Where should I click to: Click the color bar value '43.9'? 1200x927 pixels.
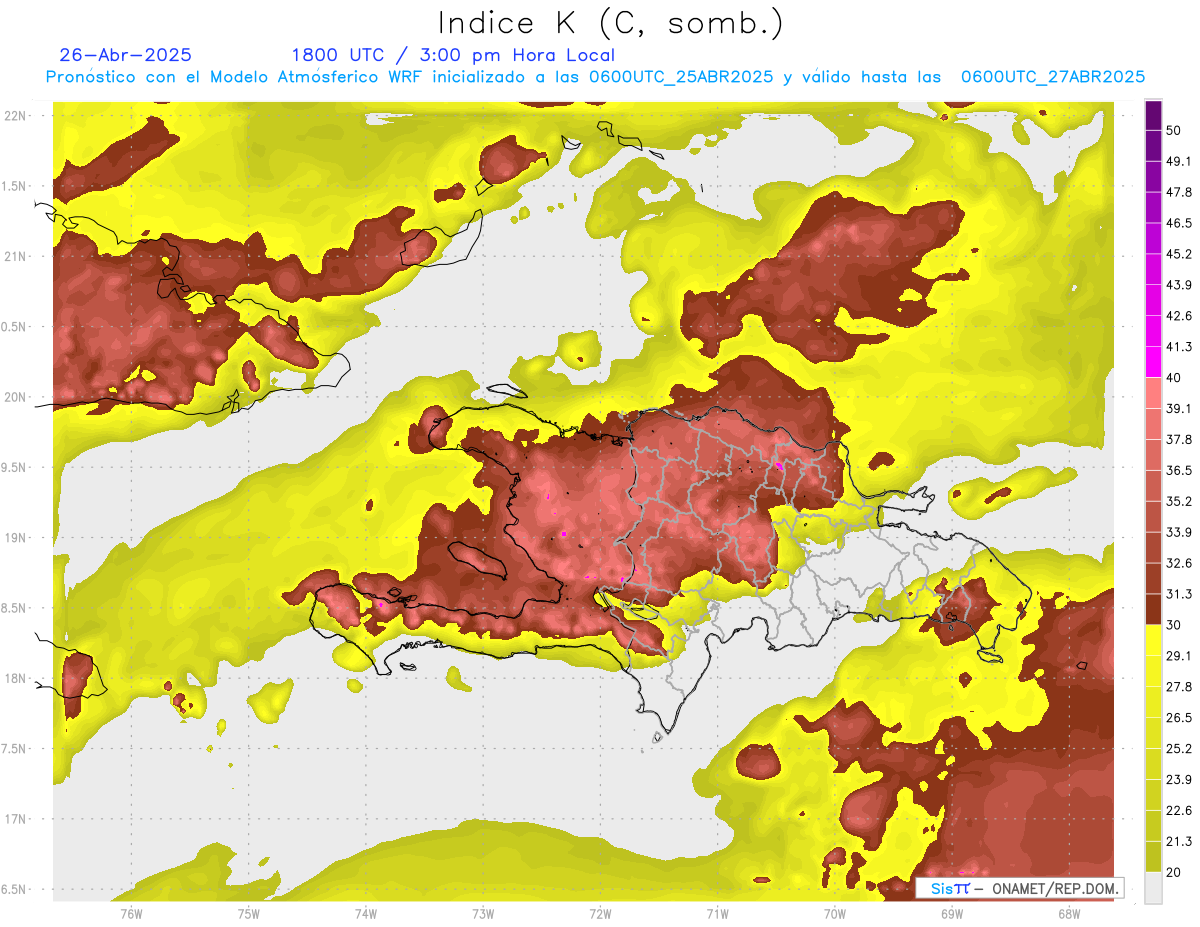(1179, 284)
